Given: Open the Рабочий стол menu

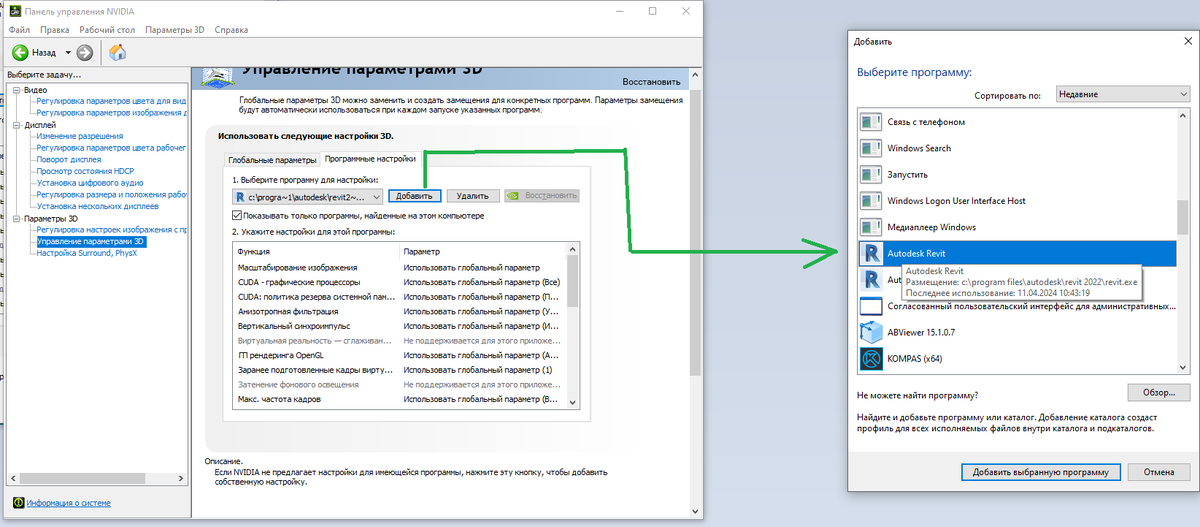Looking at the screenshot, I should pyautogui.click(x=108, y=30).
